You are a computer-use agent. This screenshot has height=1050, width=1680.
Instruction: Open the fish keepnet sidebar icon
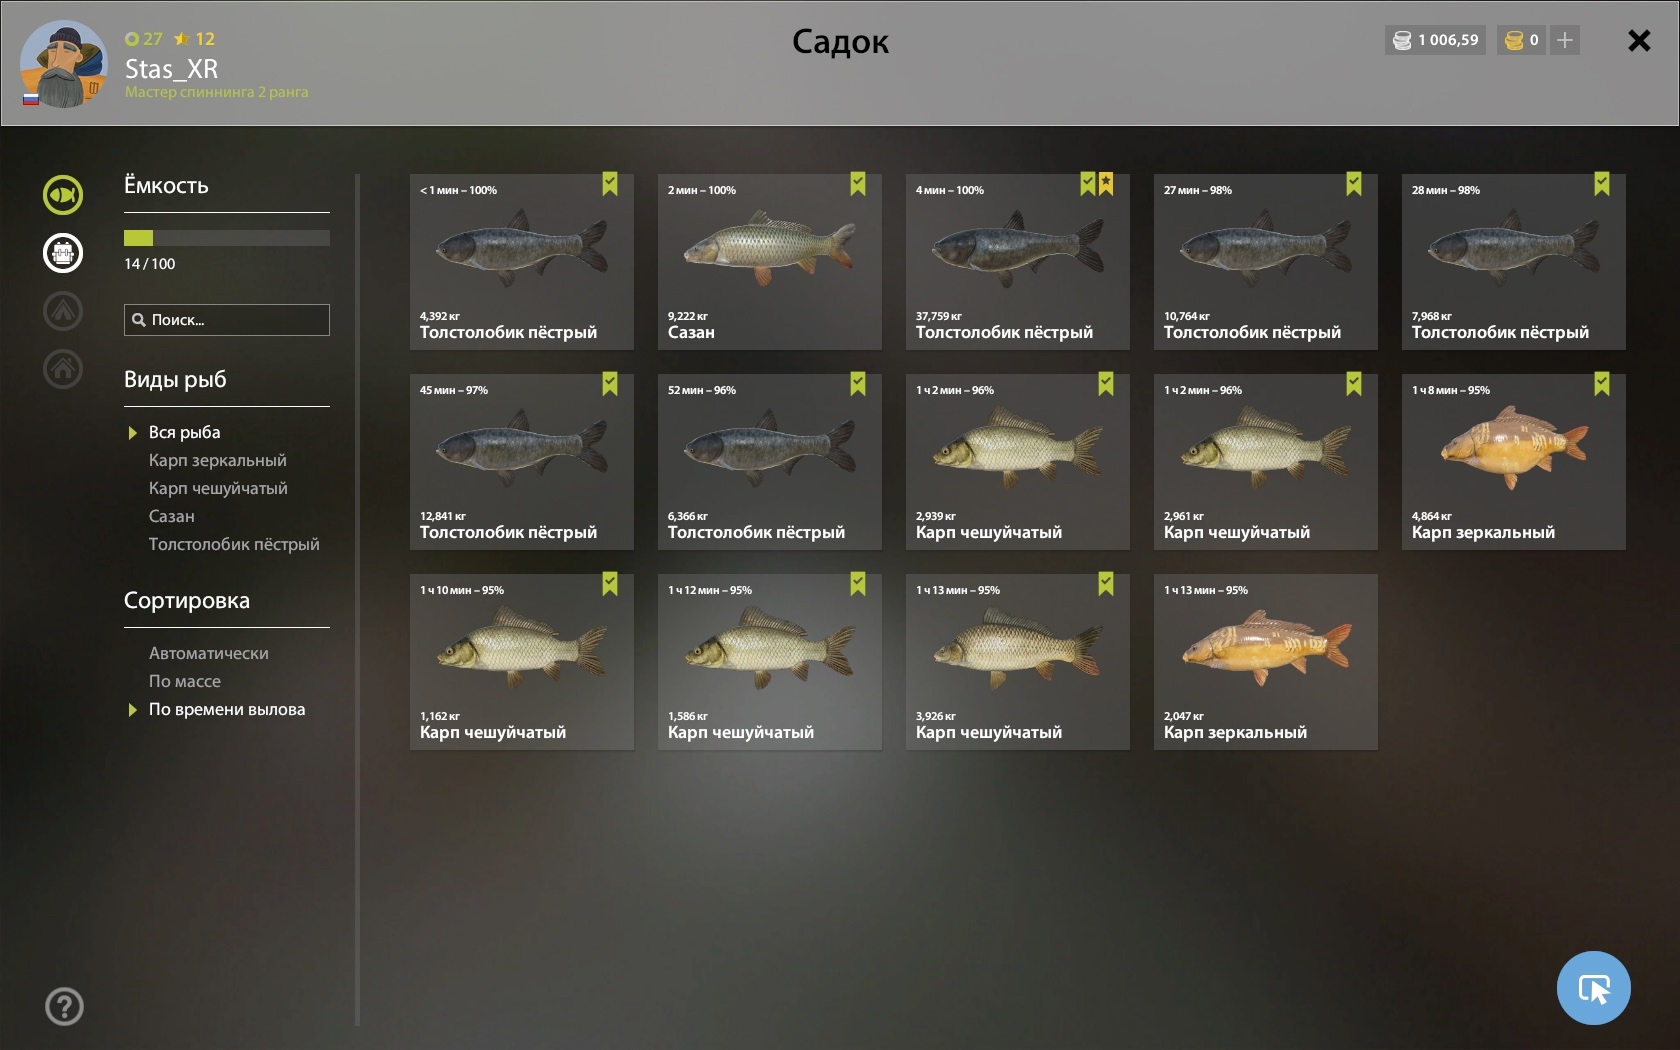(x=63, y=195)
